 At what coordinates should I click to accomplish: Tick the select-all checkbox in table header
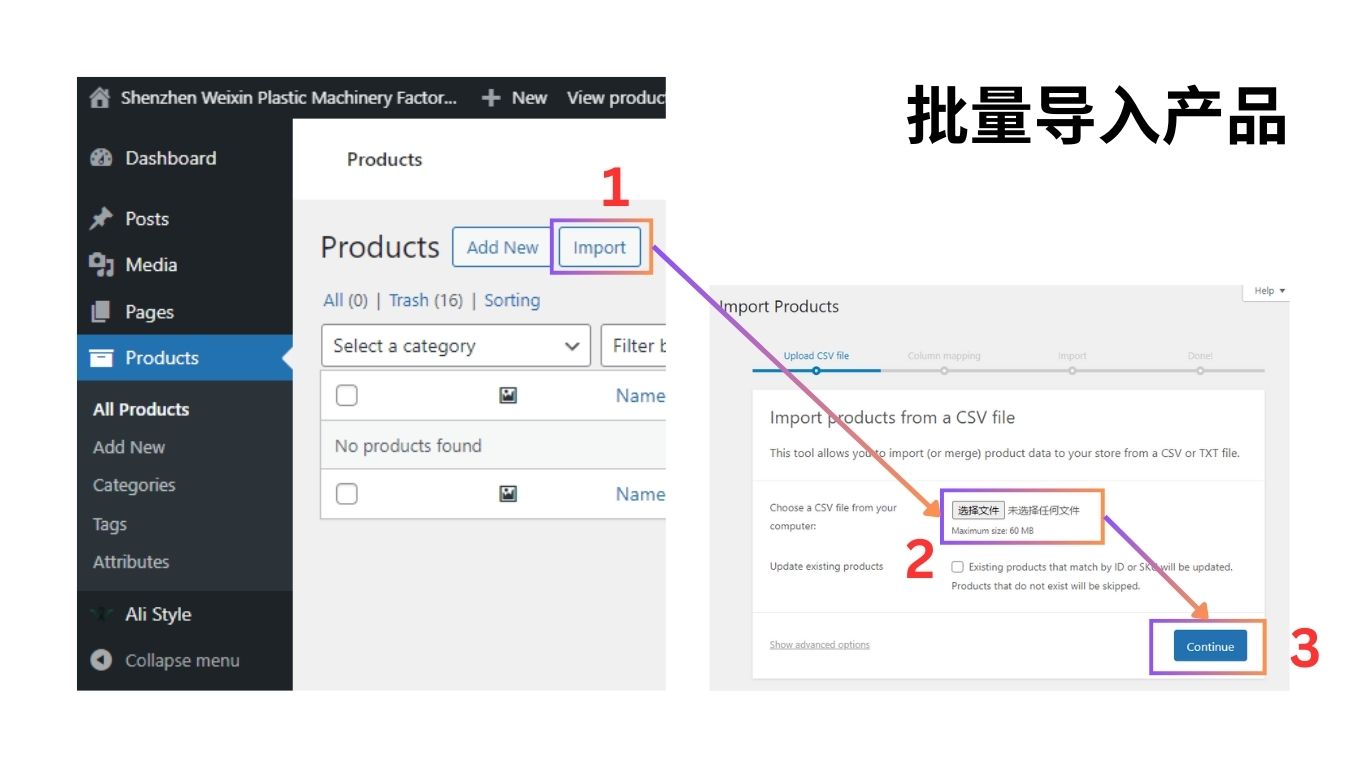point(347,396)
